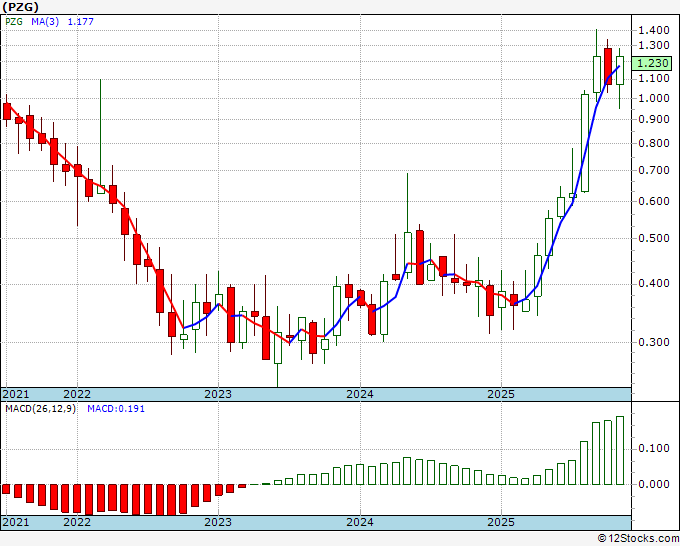
Task: Click the latest green candlestick near 1.230
Action: pyautogui.click(x=620, y=70)
